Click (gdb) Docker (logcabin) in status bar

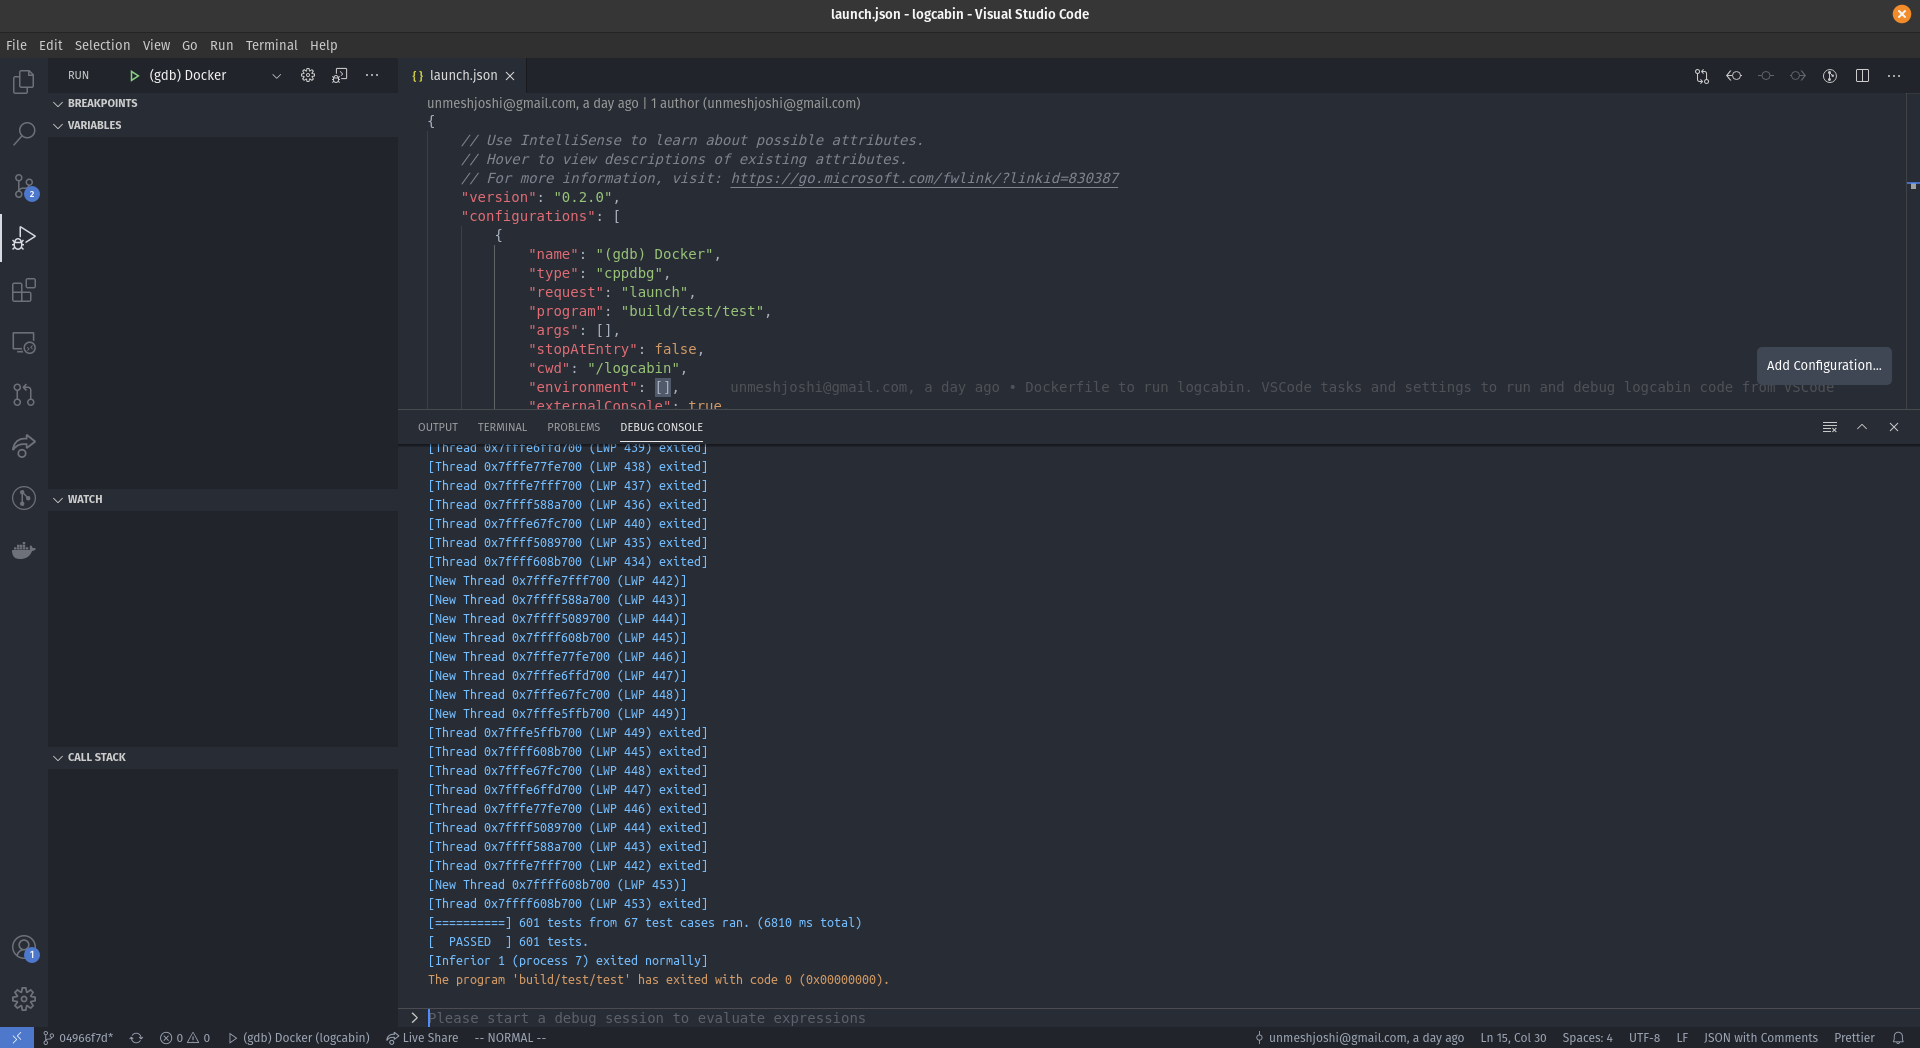[x=299, y=1038]
